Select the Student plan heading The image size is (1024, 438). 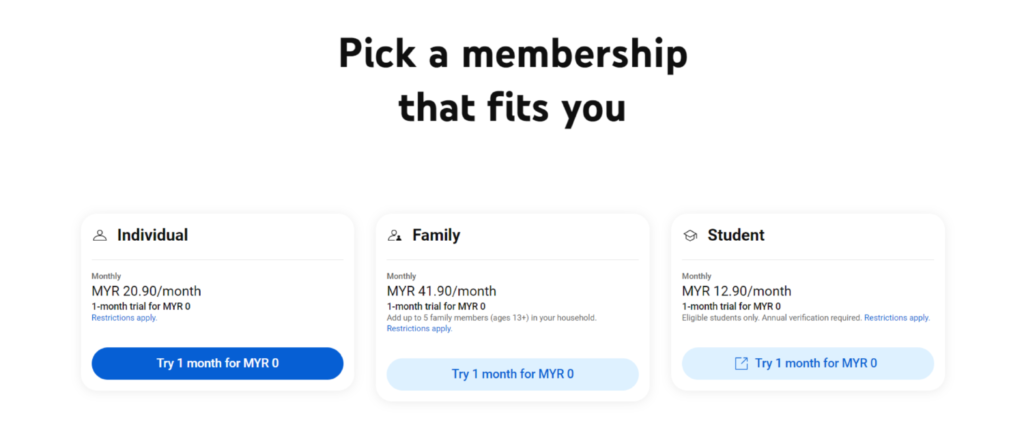point(736,235)
